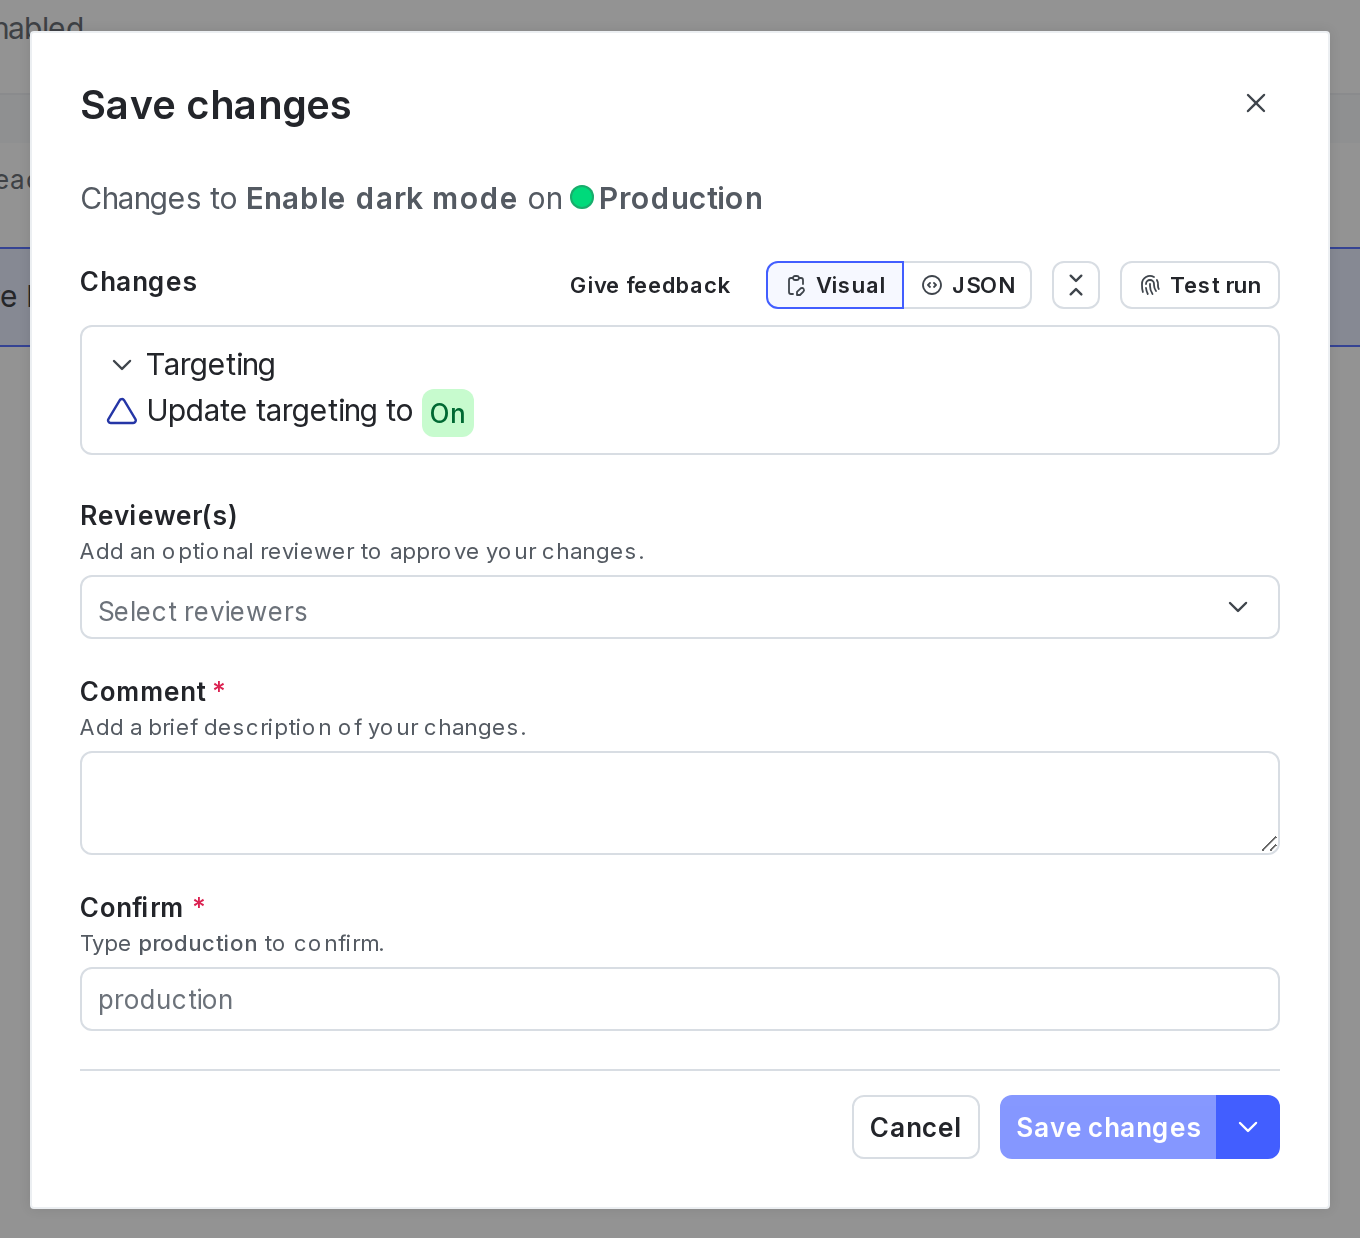Click the fingerprint icon inside Test run

tap(1149, 285)
